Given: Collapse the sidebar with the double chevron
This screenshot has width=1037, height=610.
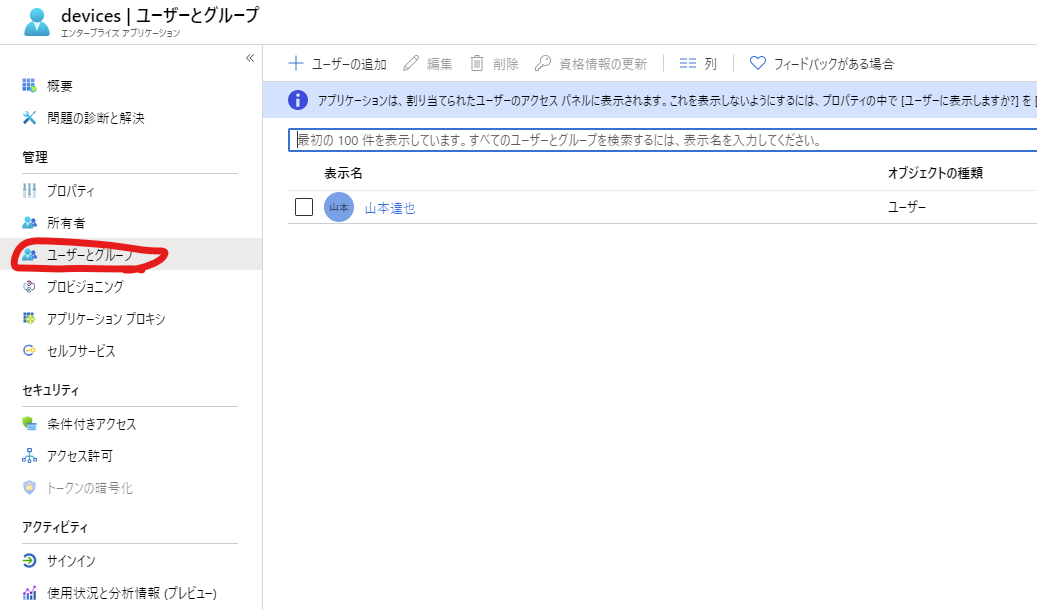Looking at the screenshot, I should (x=250, y=58).
